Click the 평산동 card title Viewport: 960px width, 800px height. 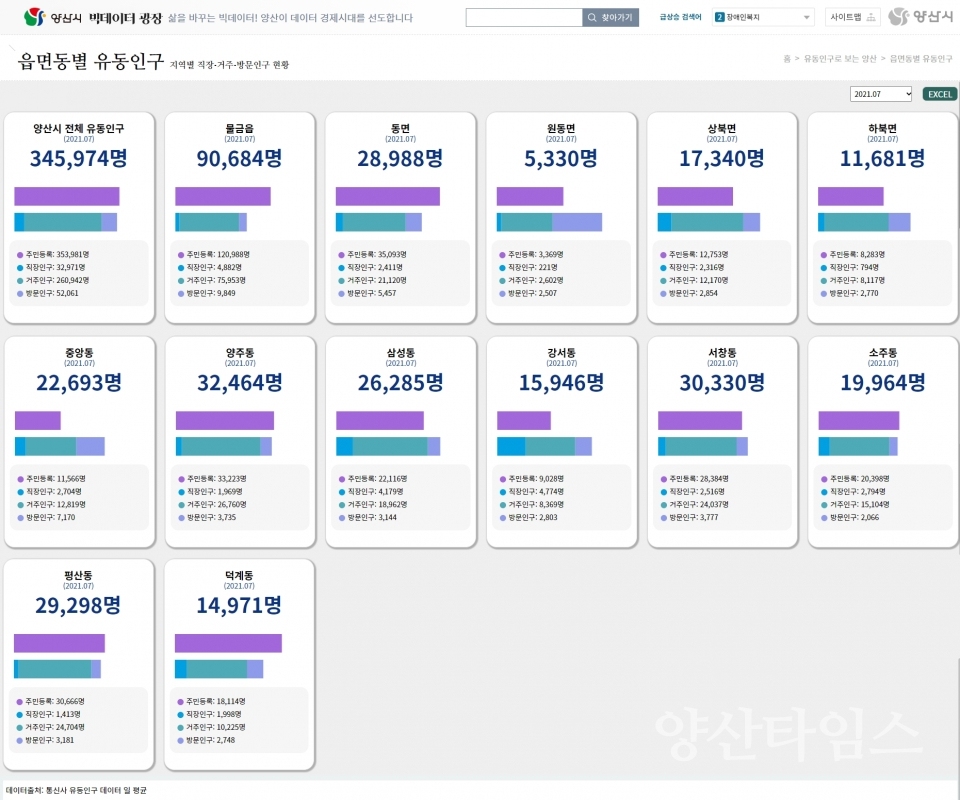[x=78, y=575]
